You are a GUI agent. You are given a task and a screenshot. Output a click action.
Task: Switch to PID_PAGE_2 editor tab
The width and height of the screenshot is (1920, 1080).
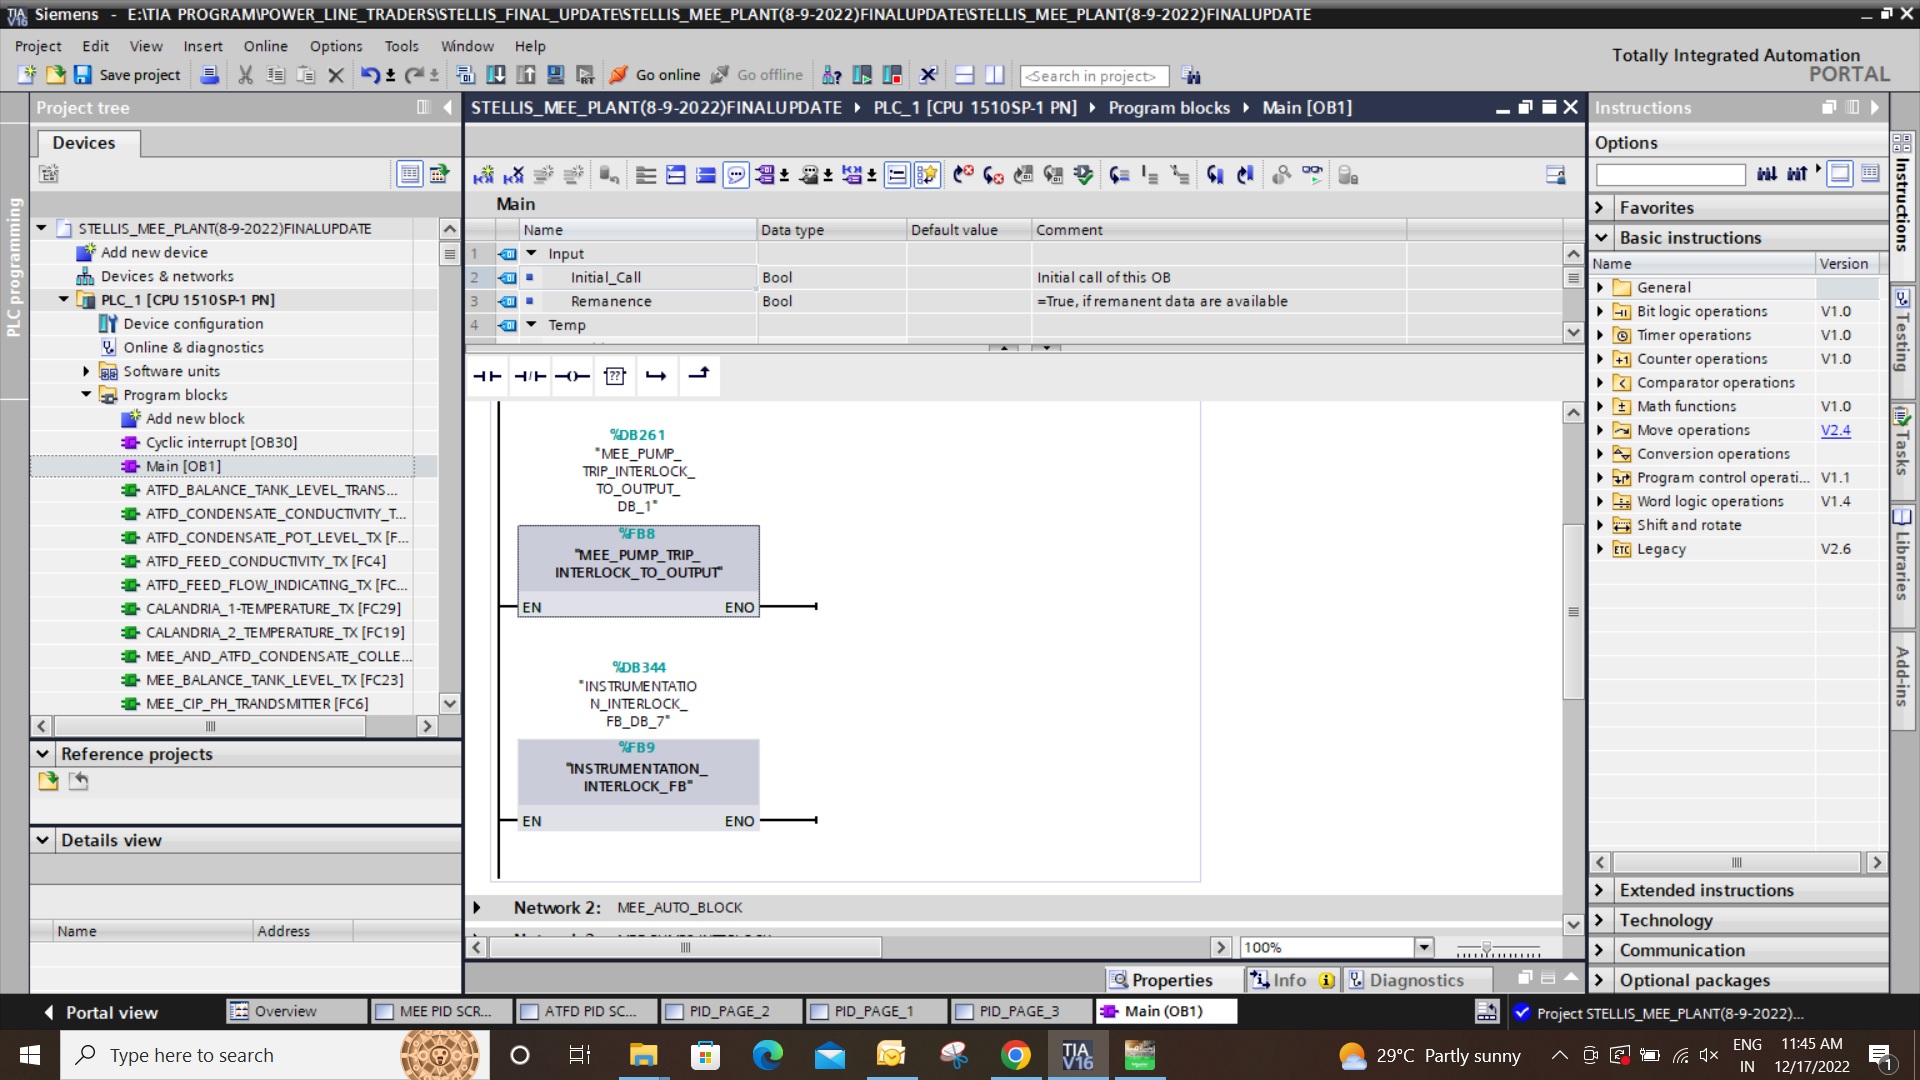[728, 1011]
